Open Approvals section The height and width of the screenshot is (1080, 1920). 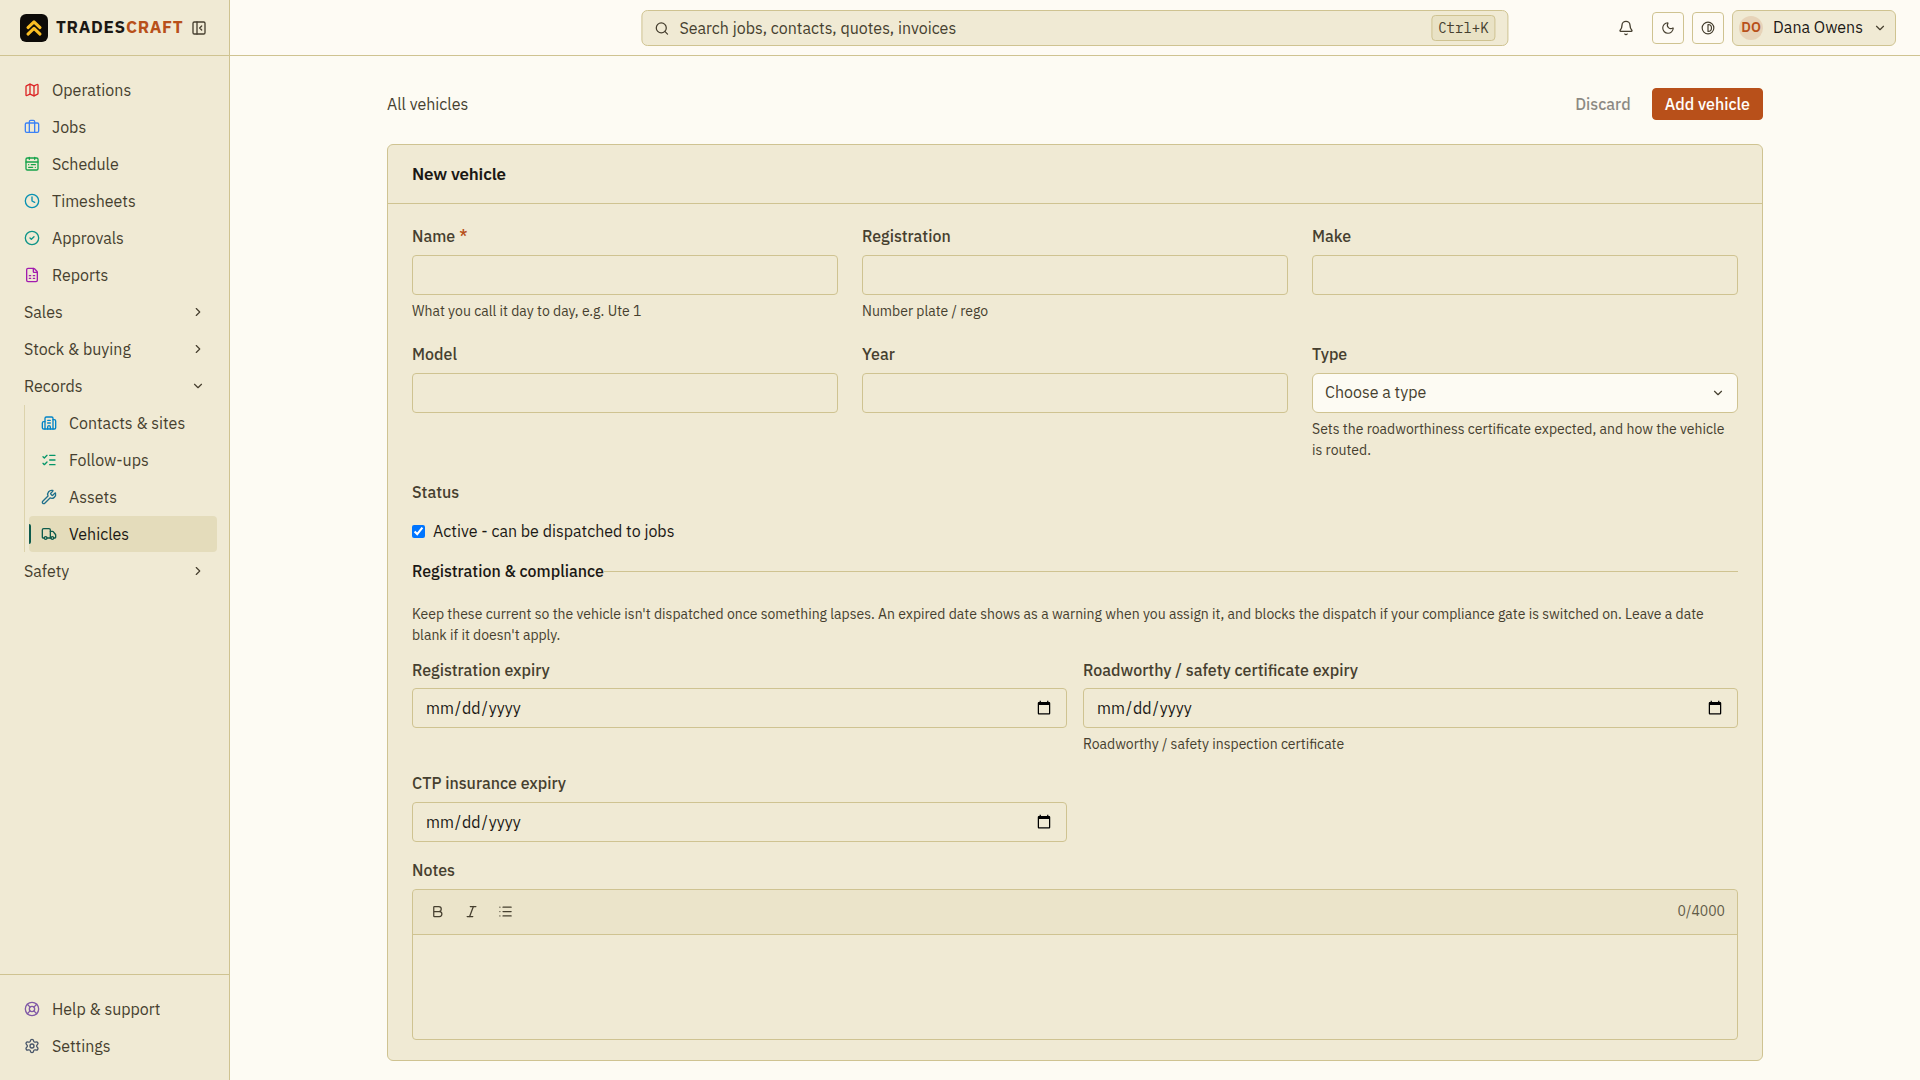click(115, 238)
